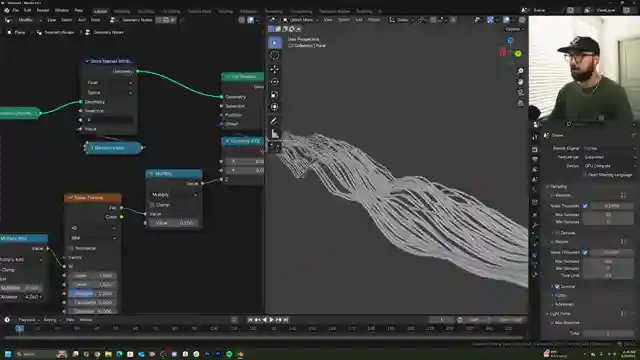This screenshot has width=640, height=360.
Task: Open the Object Mode dropdown in viewport
Action: [x=301, y=20]
